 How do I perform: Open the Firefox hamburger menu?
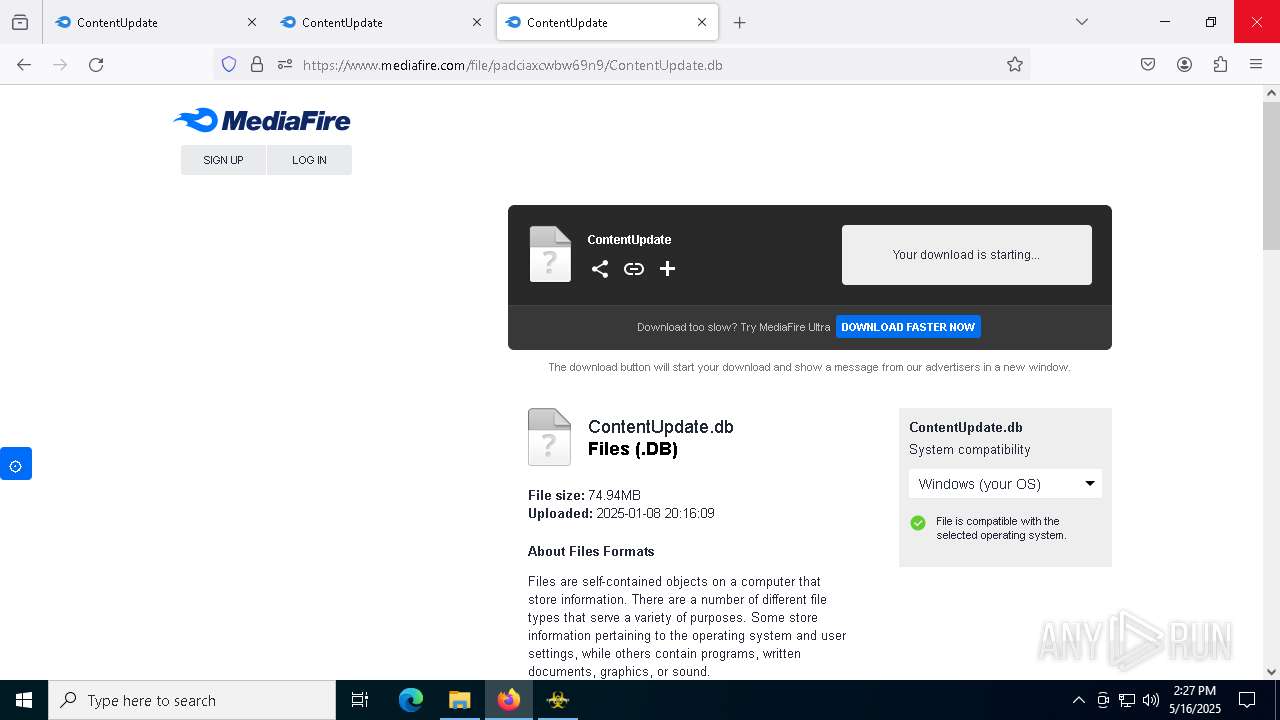[1256, 64]
